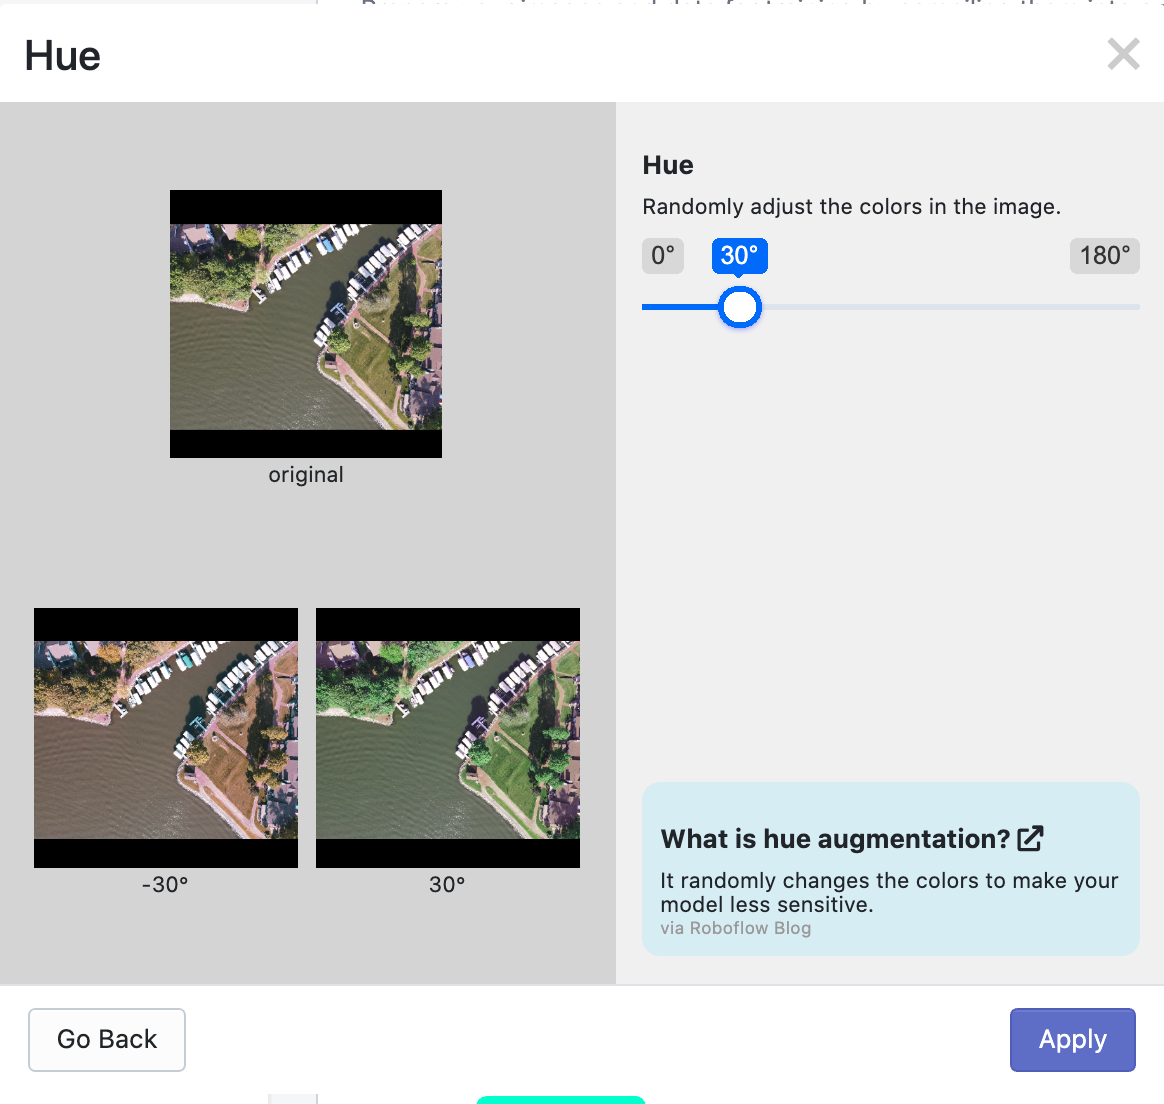The width and height of the screenshot is (1164, 1104).
Task: View the 30° hue preview image
Action: pos(447,737)
